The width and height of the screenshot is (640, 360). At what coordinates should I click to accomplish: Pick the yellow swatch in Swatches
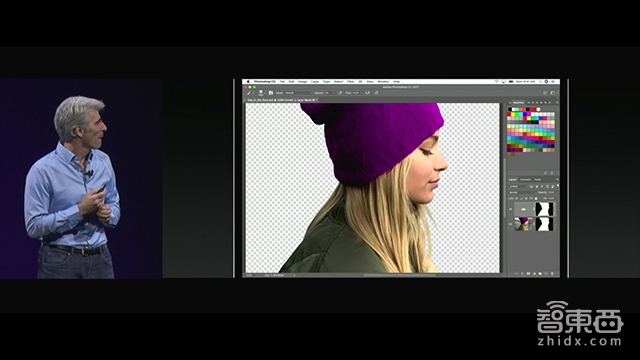513,114
